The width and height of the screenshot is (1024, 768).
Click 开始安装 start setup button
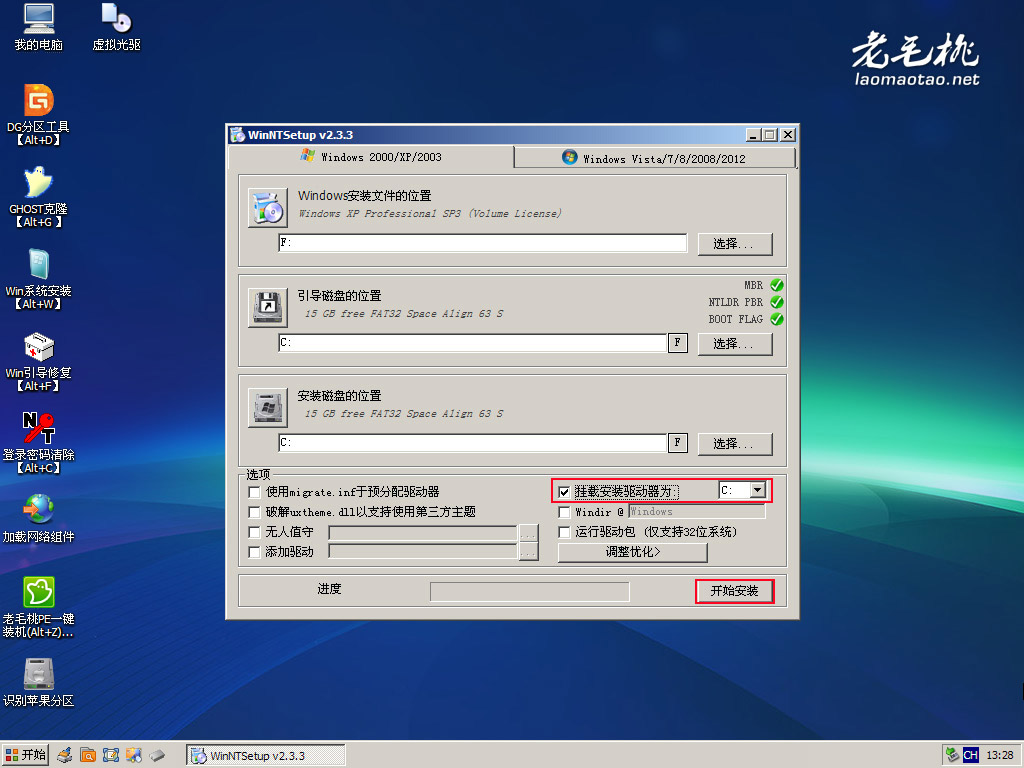click(735, 591)
